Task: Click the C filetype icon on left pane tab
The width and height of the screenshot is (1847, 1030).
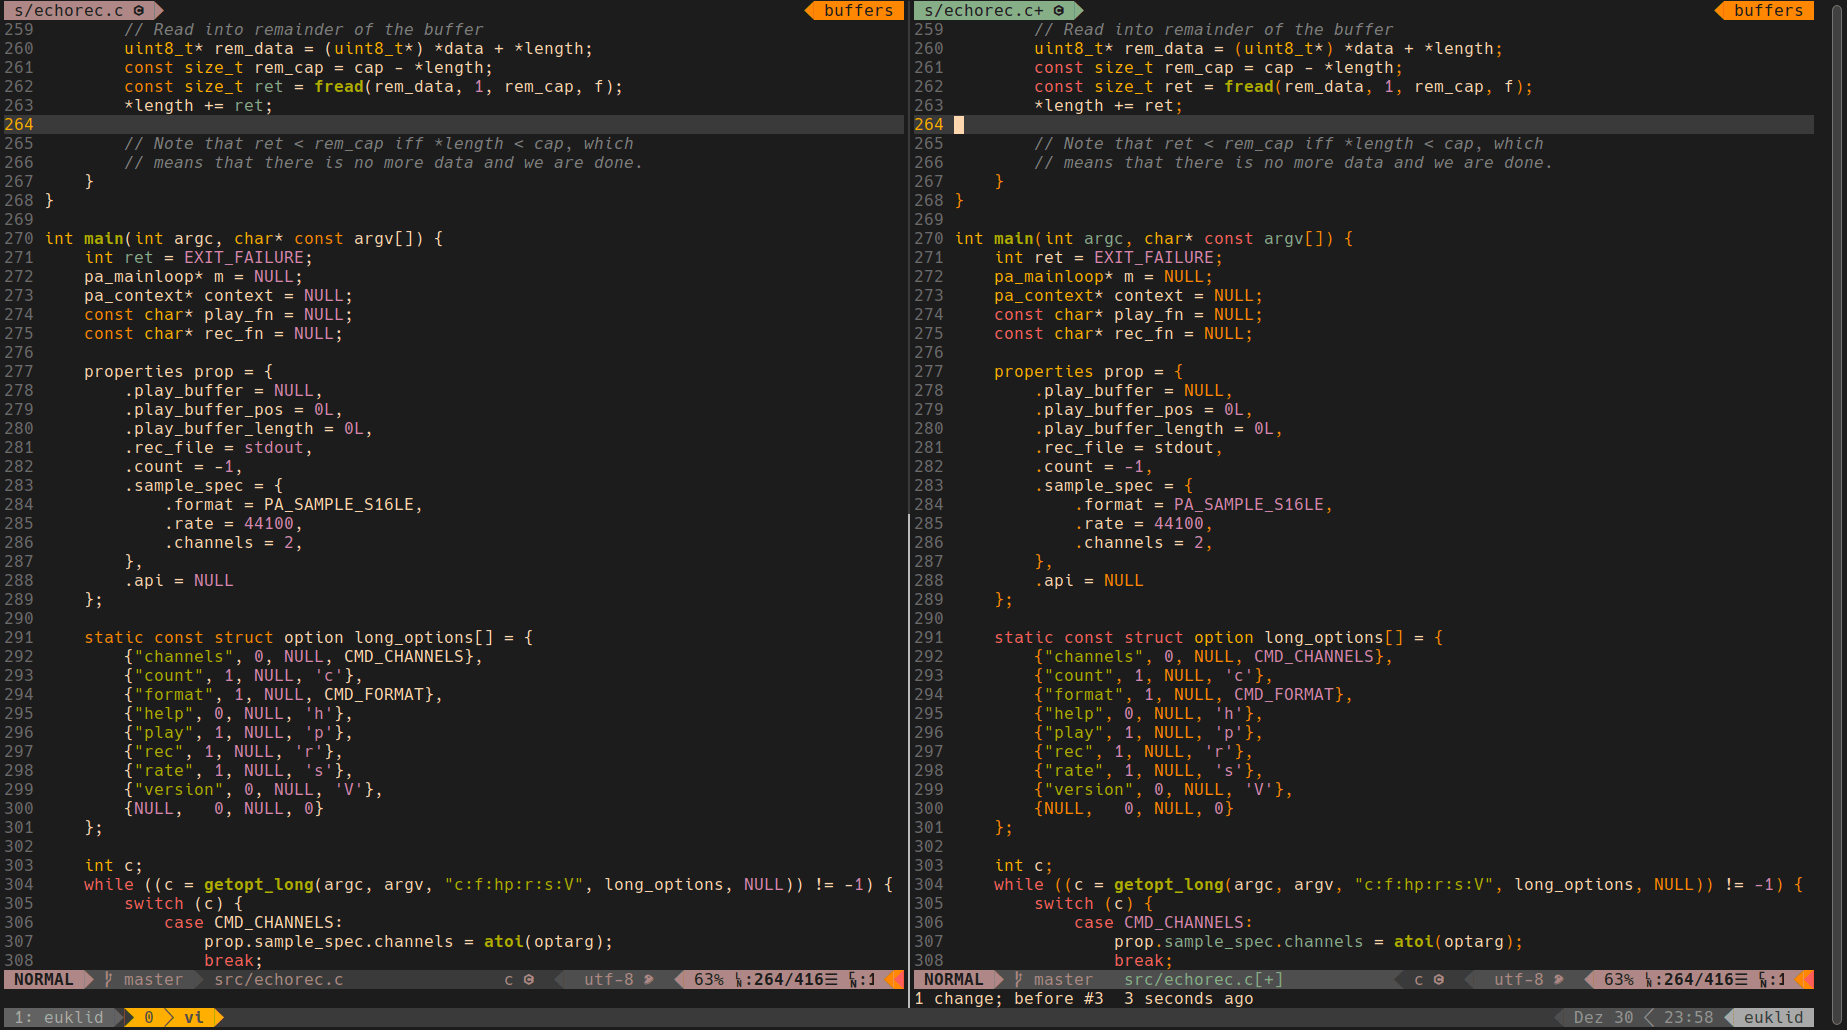Action: pos(139,10)
